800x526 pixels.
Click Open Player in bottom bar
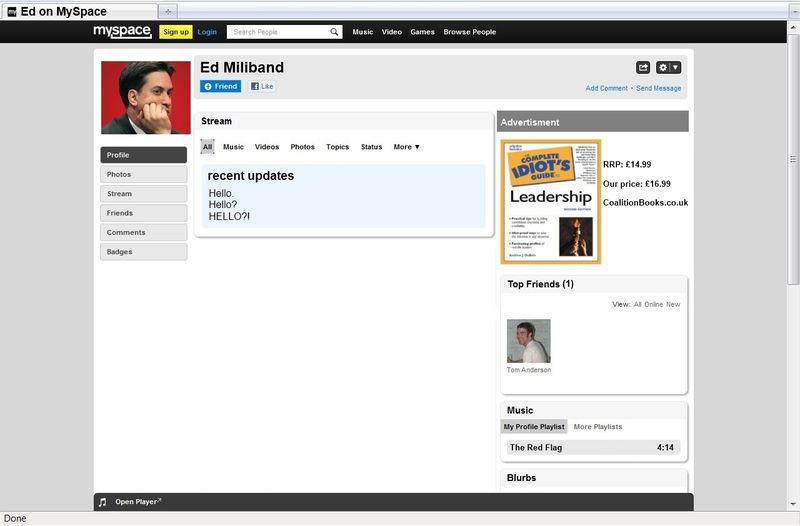click(x=138, y=502)
